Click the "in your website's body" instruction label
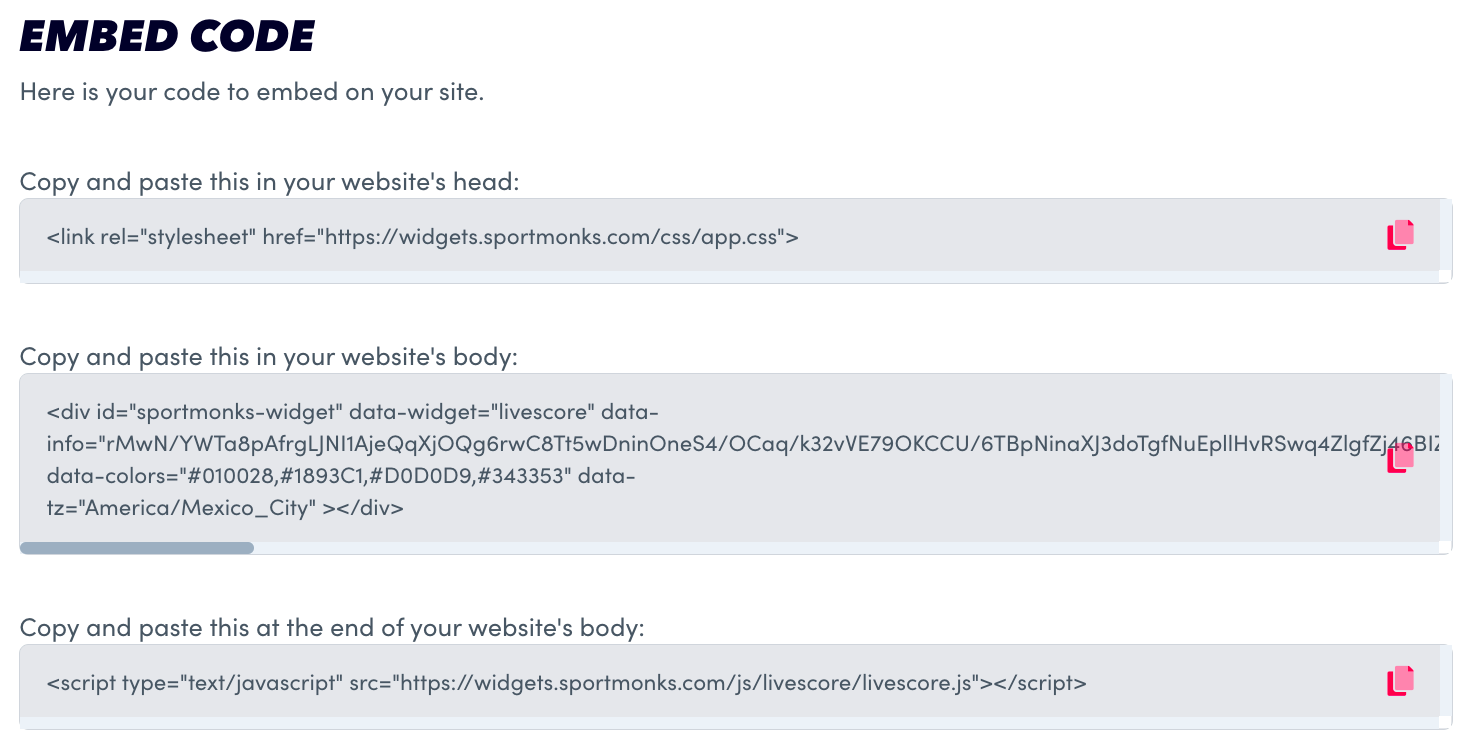The image size is (1480, 752). tap(269, 357)
